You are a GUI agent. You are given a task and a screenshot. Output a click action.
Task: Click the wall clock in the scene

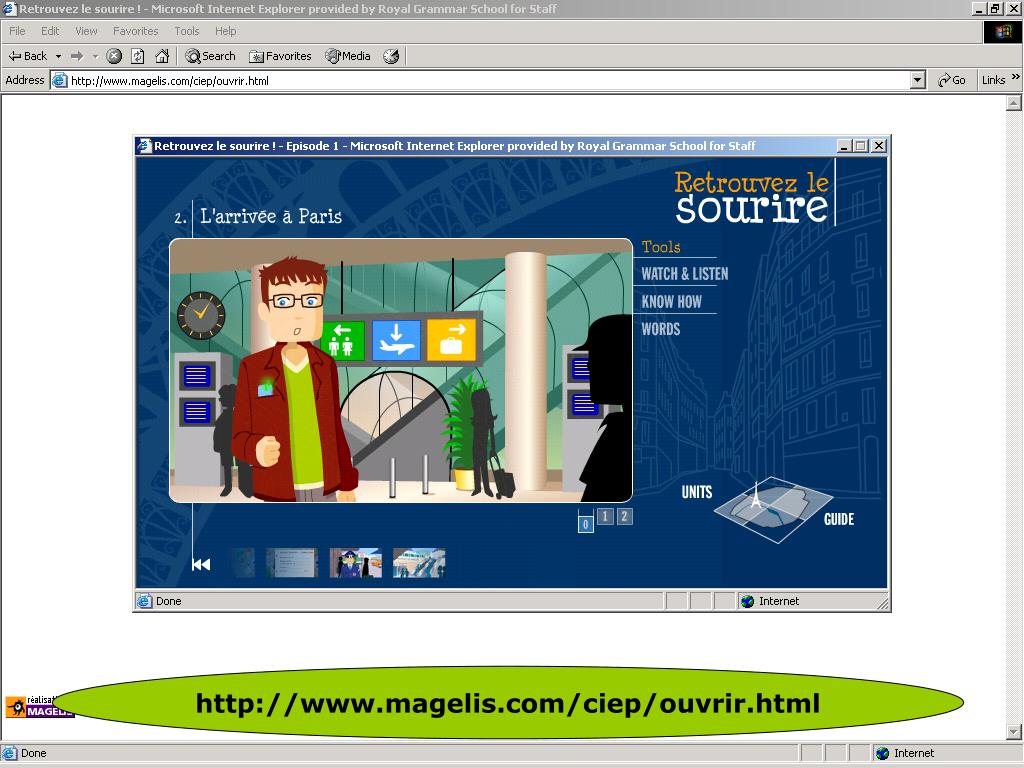[201, 315]
